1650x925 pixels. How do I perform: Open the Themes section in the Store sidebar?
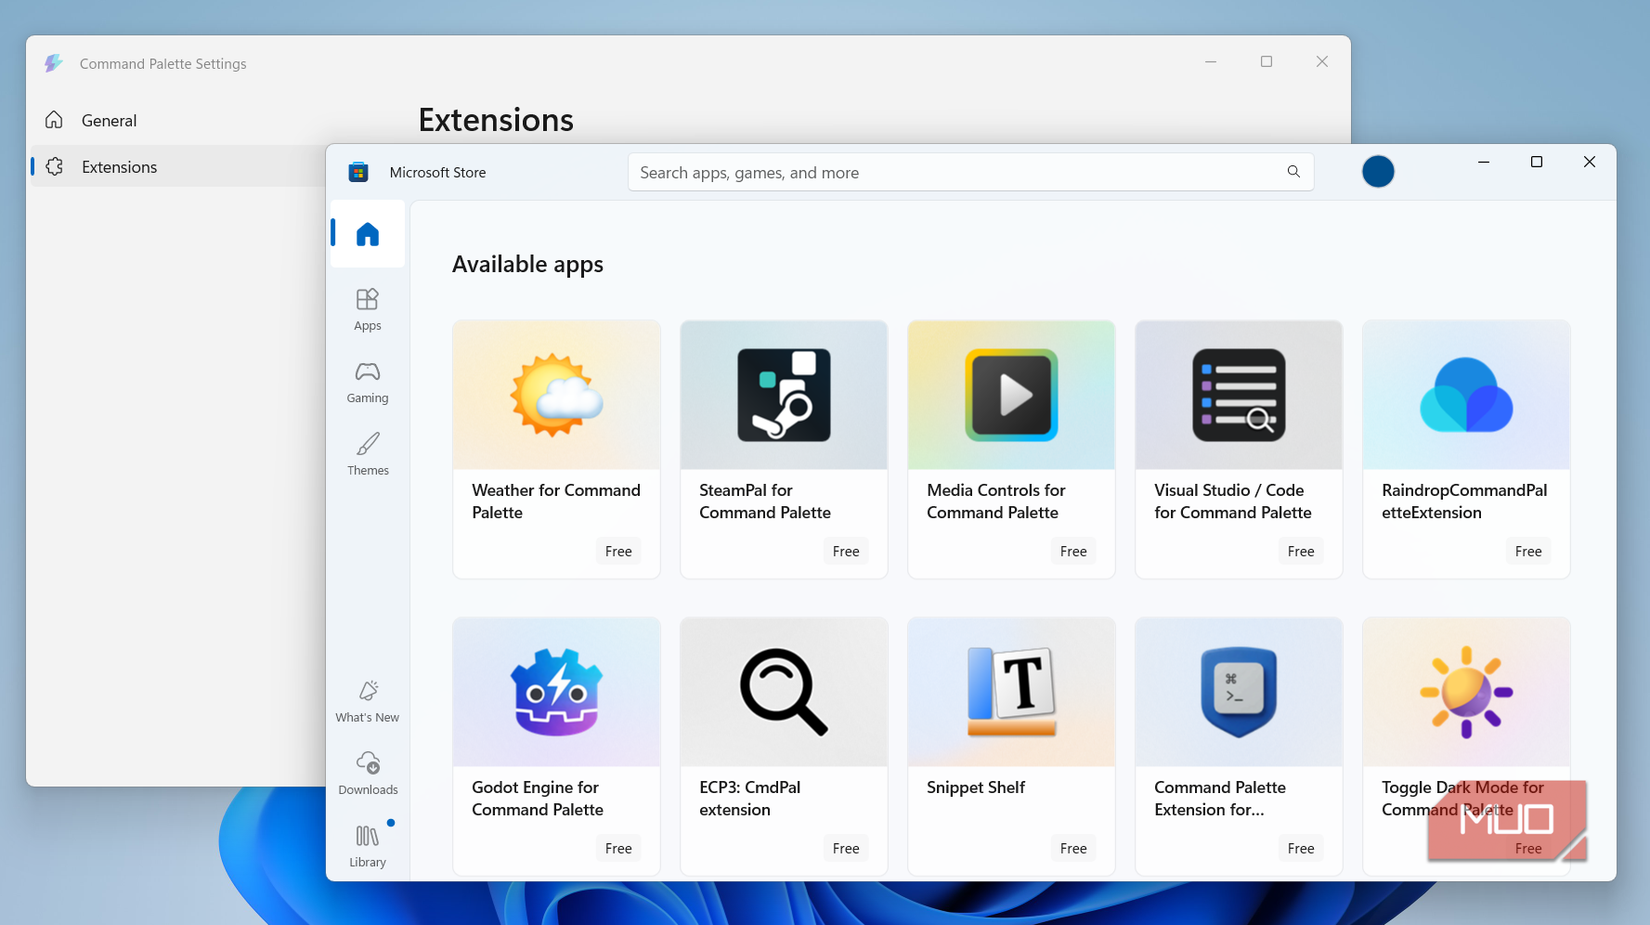click(367, 453)
